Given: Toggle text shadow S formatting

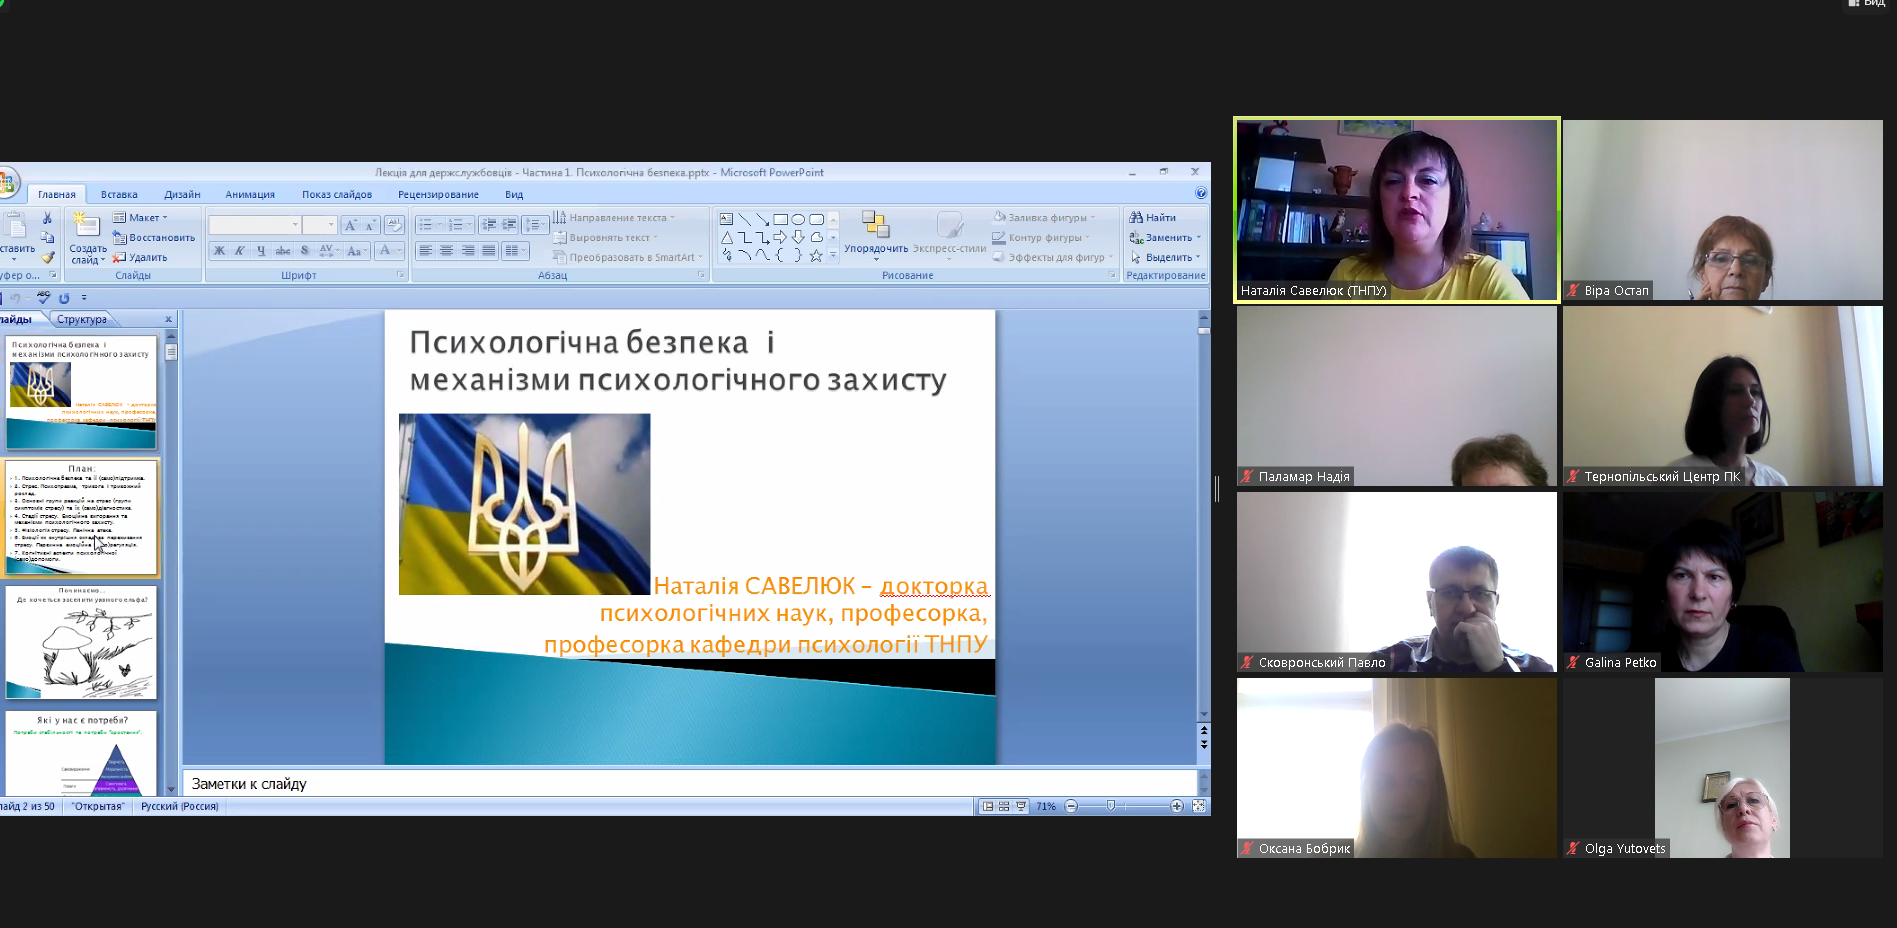Looking at the screenshot, I should click(305, 251).
